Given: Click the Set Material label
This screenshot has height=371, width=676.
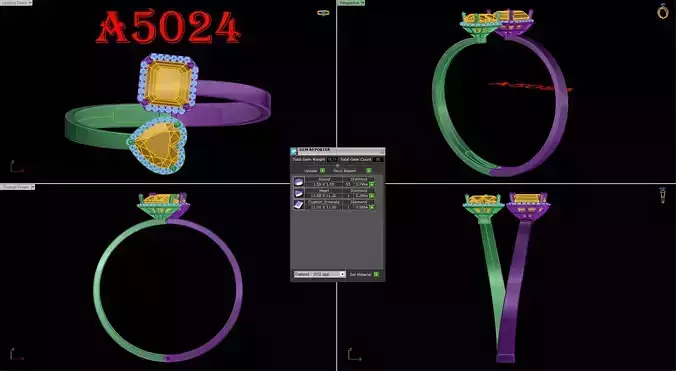Looking at the screenshot, I should point(360,274).
